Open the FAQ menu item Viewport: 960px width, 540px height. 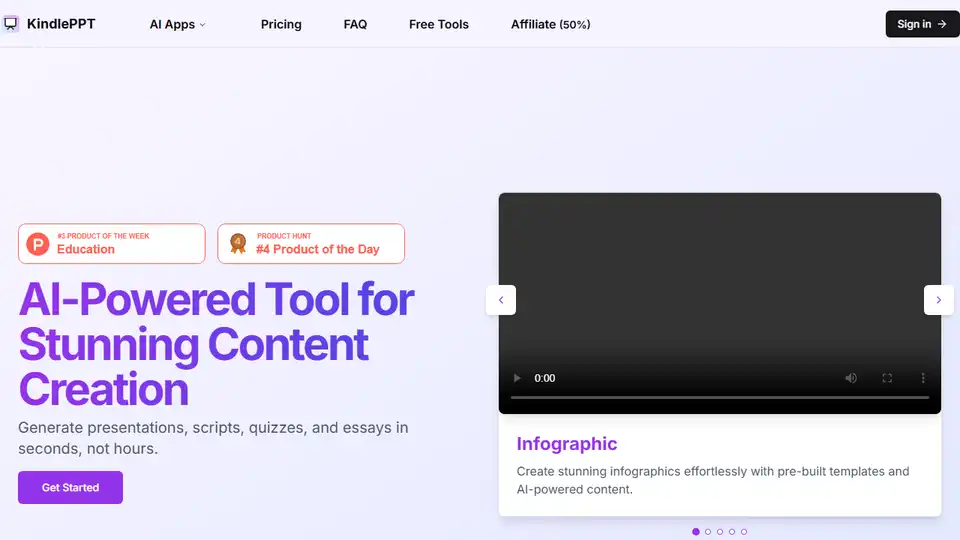355,24
